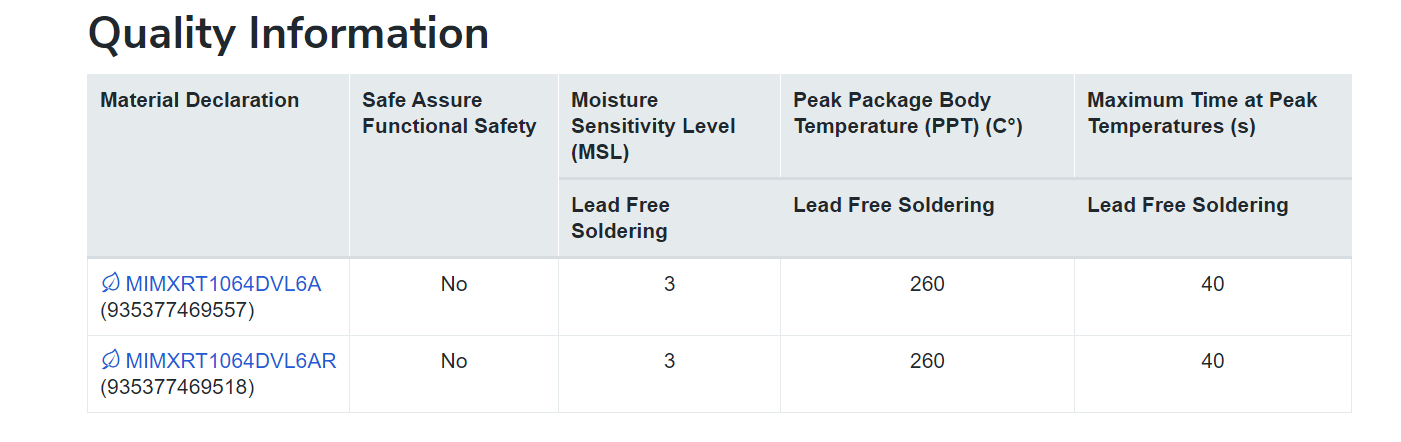Click Safe Assure 'No' for MIMXRT1064DVL6AR row
Screen dimensions: 1401x442
tap(454, 361)
